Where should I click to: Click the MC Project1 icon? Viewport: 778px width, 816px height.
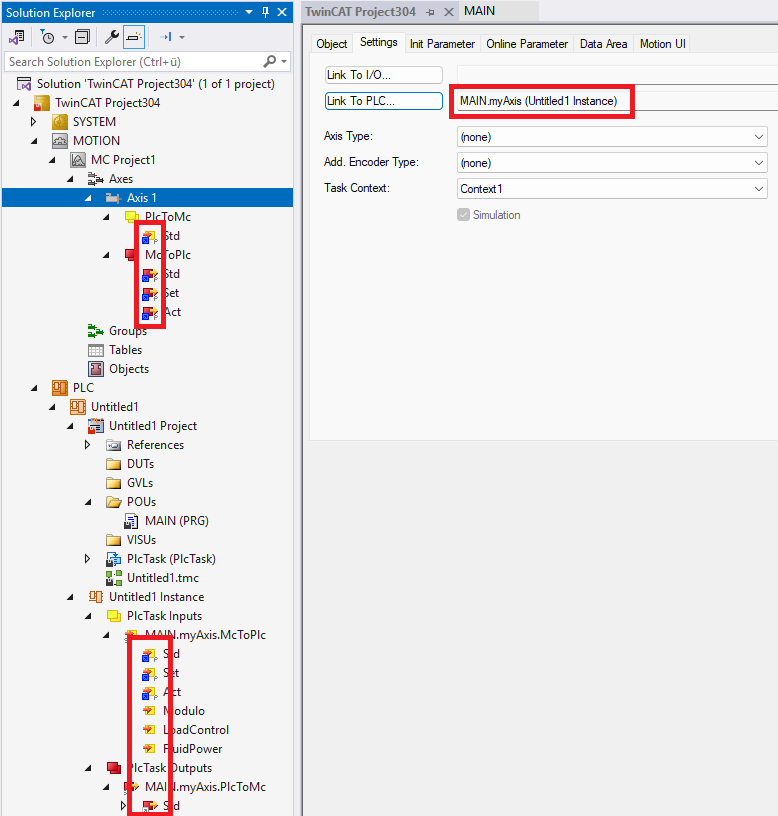coord(78,160)
